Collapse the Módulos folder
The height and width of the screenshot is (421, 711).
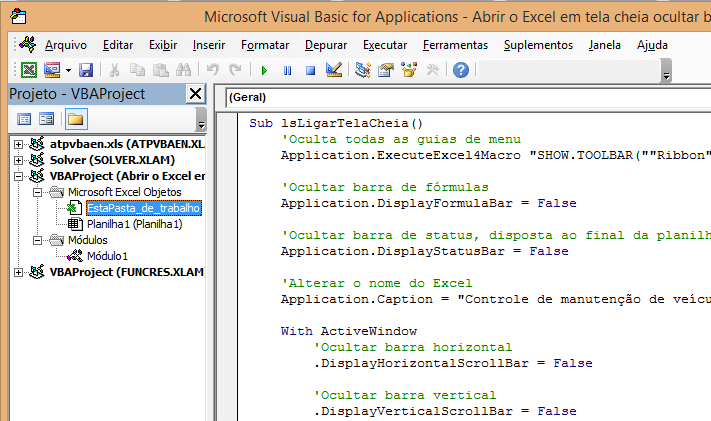pyautogui.click(x=37, y=240)
